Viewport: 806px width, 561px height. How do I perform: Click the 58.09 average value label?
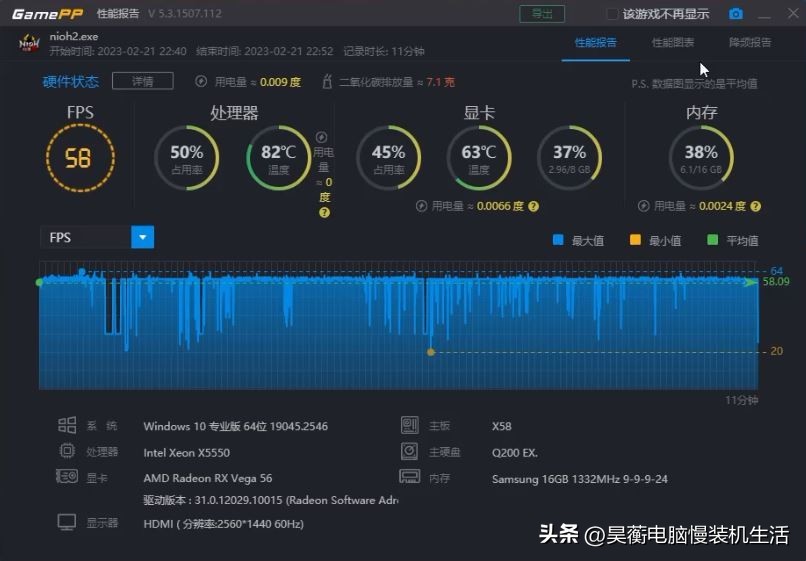[776, 281]
